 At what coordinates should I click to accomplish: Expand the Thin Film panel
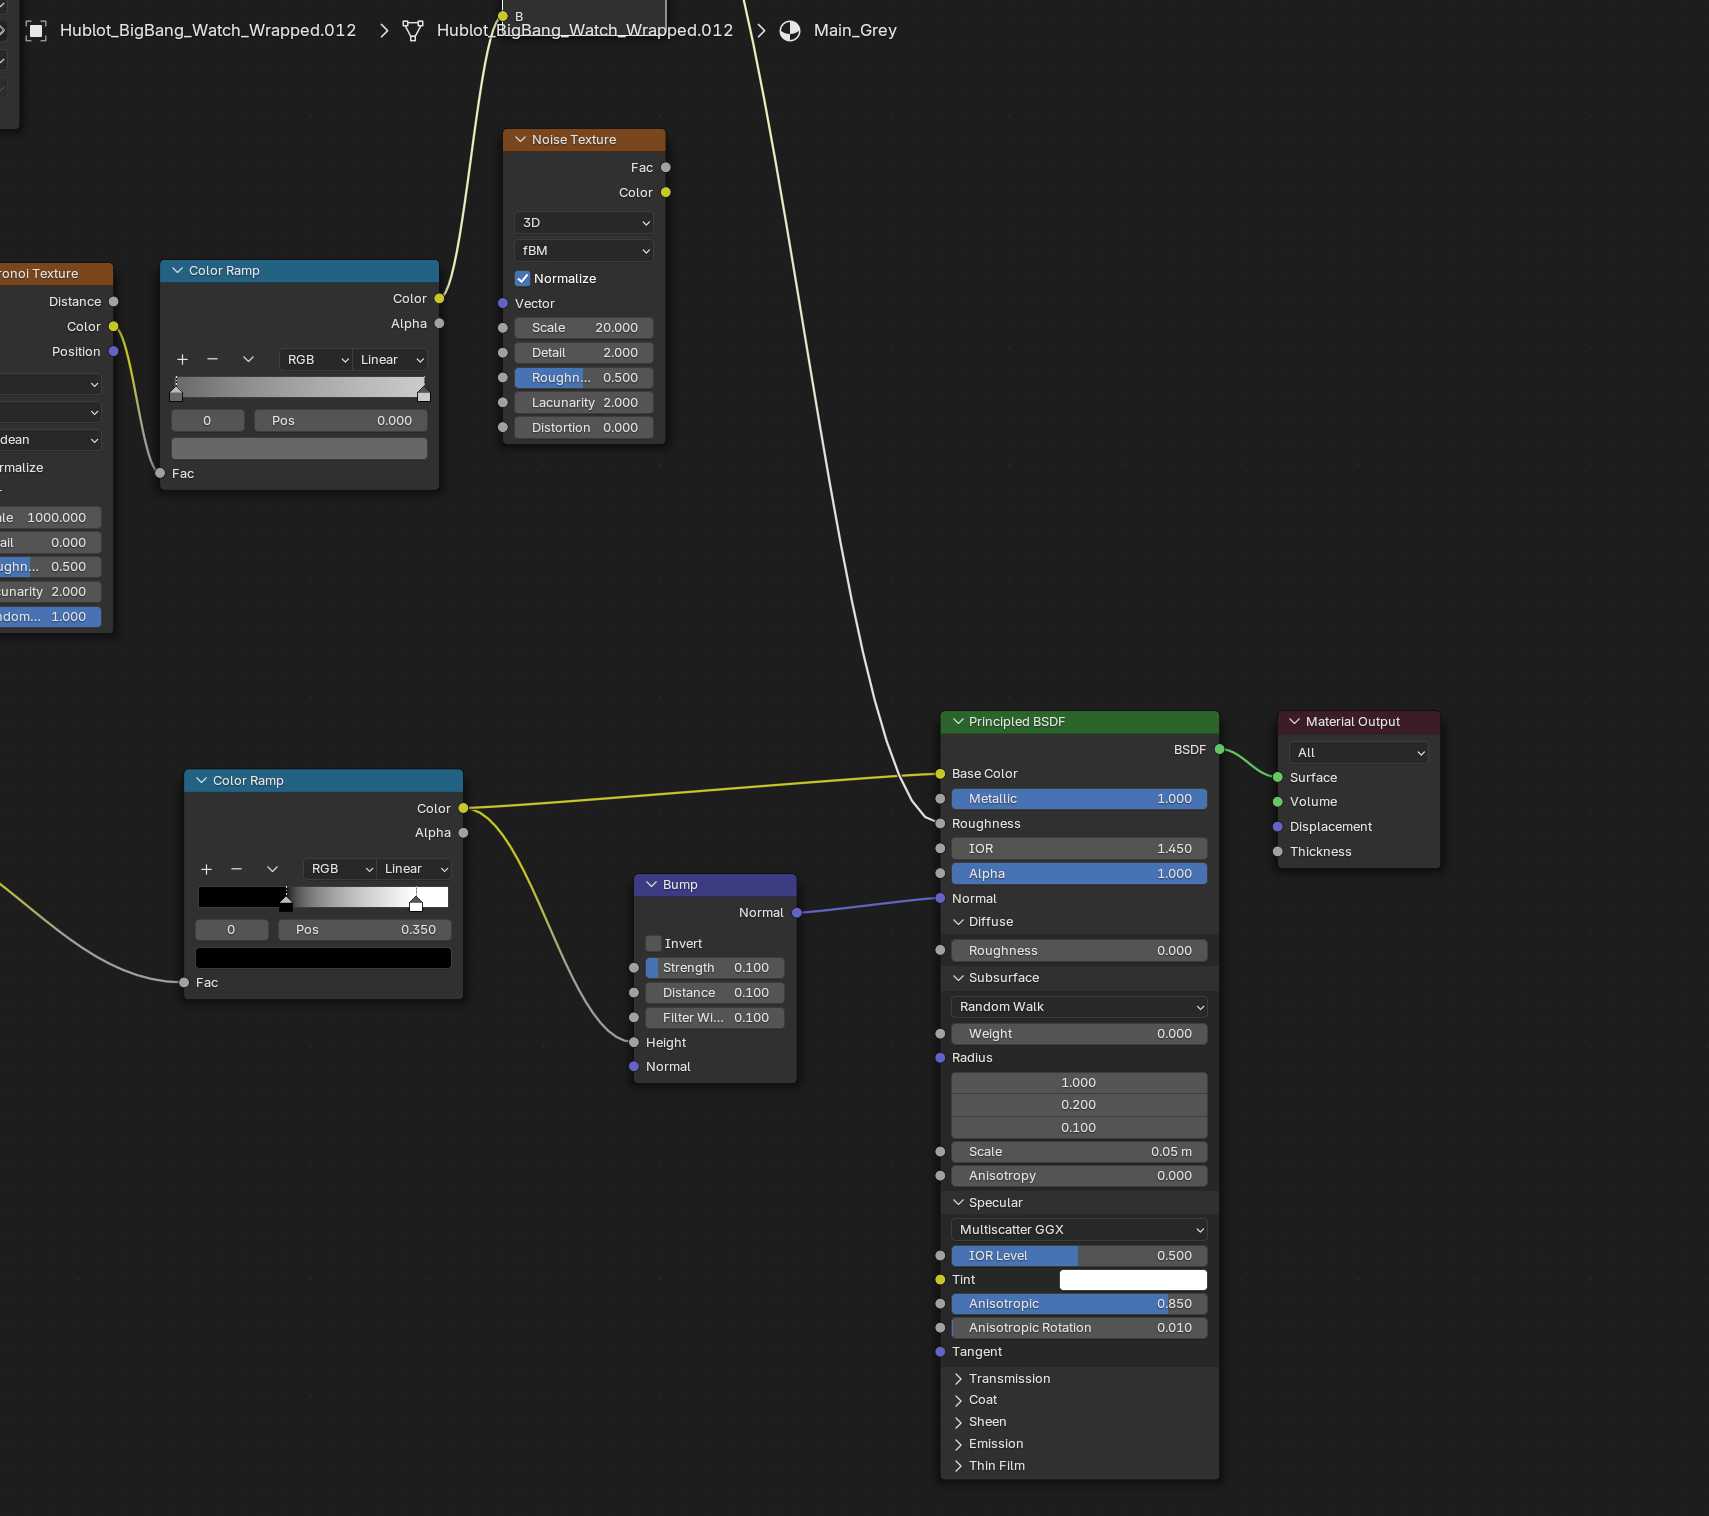pos(958,1466)
